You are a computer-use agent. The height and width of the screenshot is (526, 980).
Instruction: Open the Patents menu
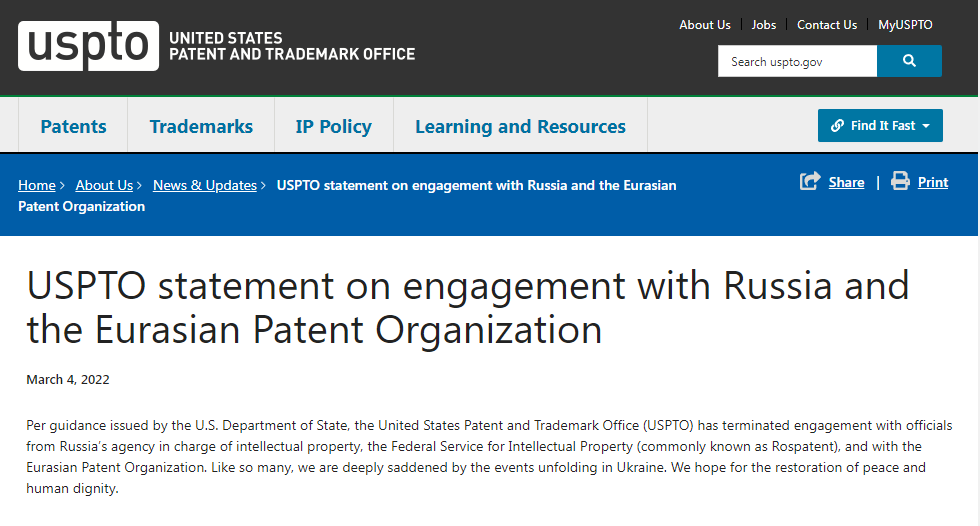click(73, 126)
